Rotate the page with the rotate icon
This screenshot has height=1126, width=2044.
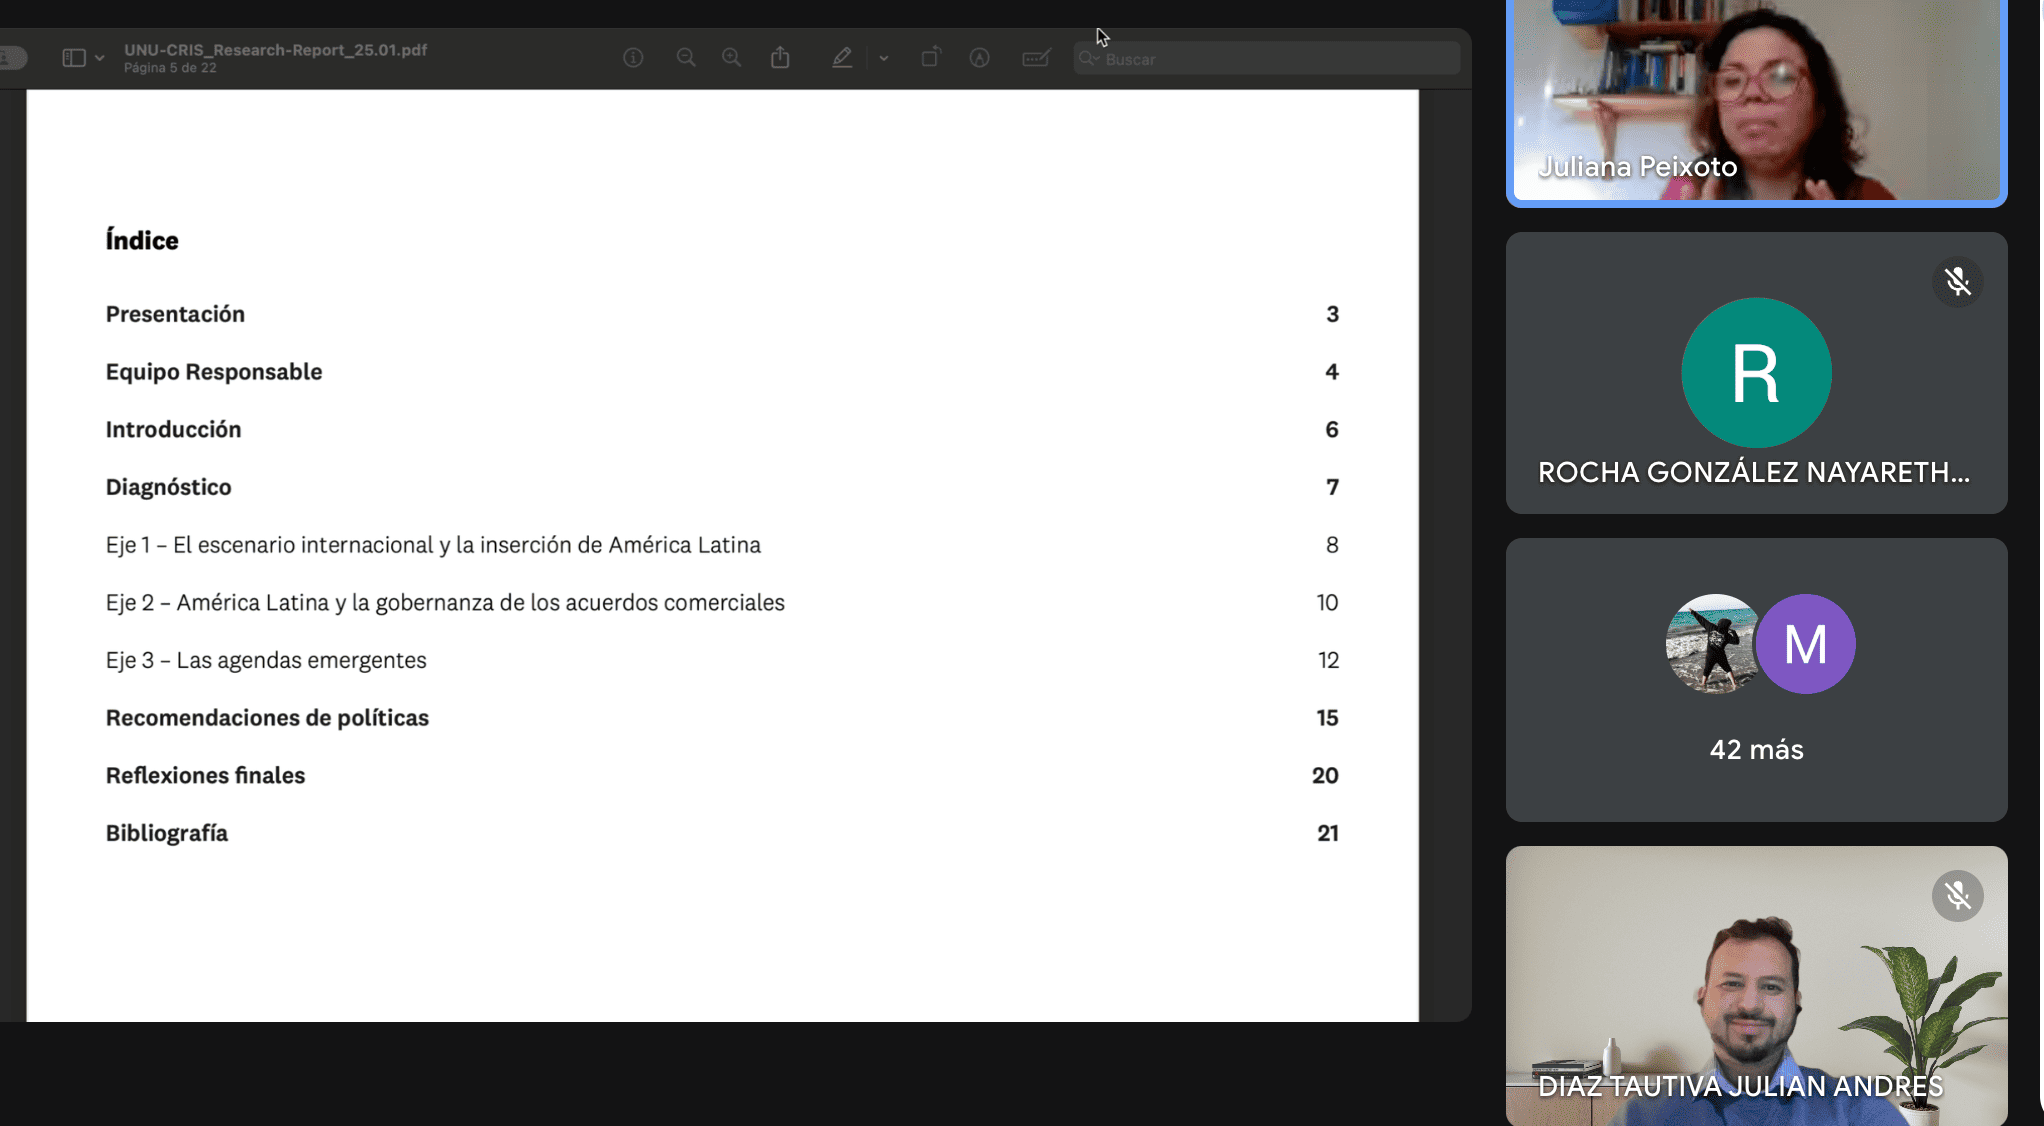[931, 58]
